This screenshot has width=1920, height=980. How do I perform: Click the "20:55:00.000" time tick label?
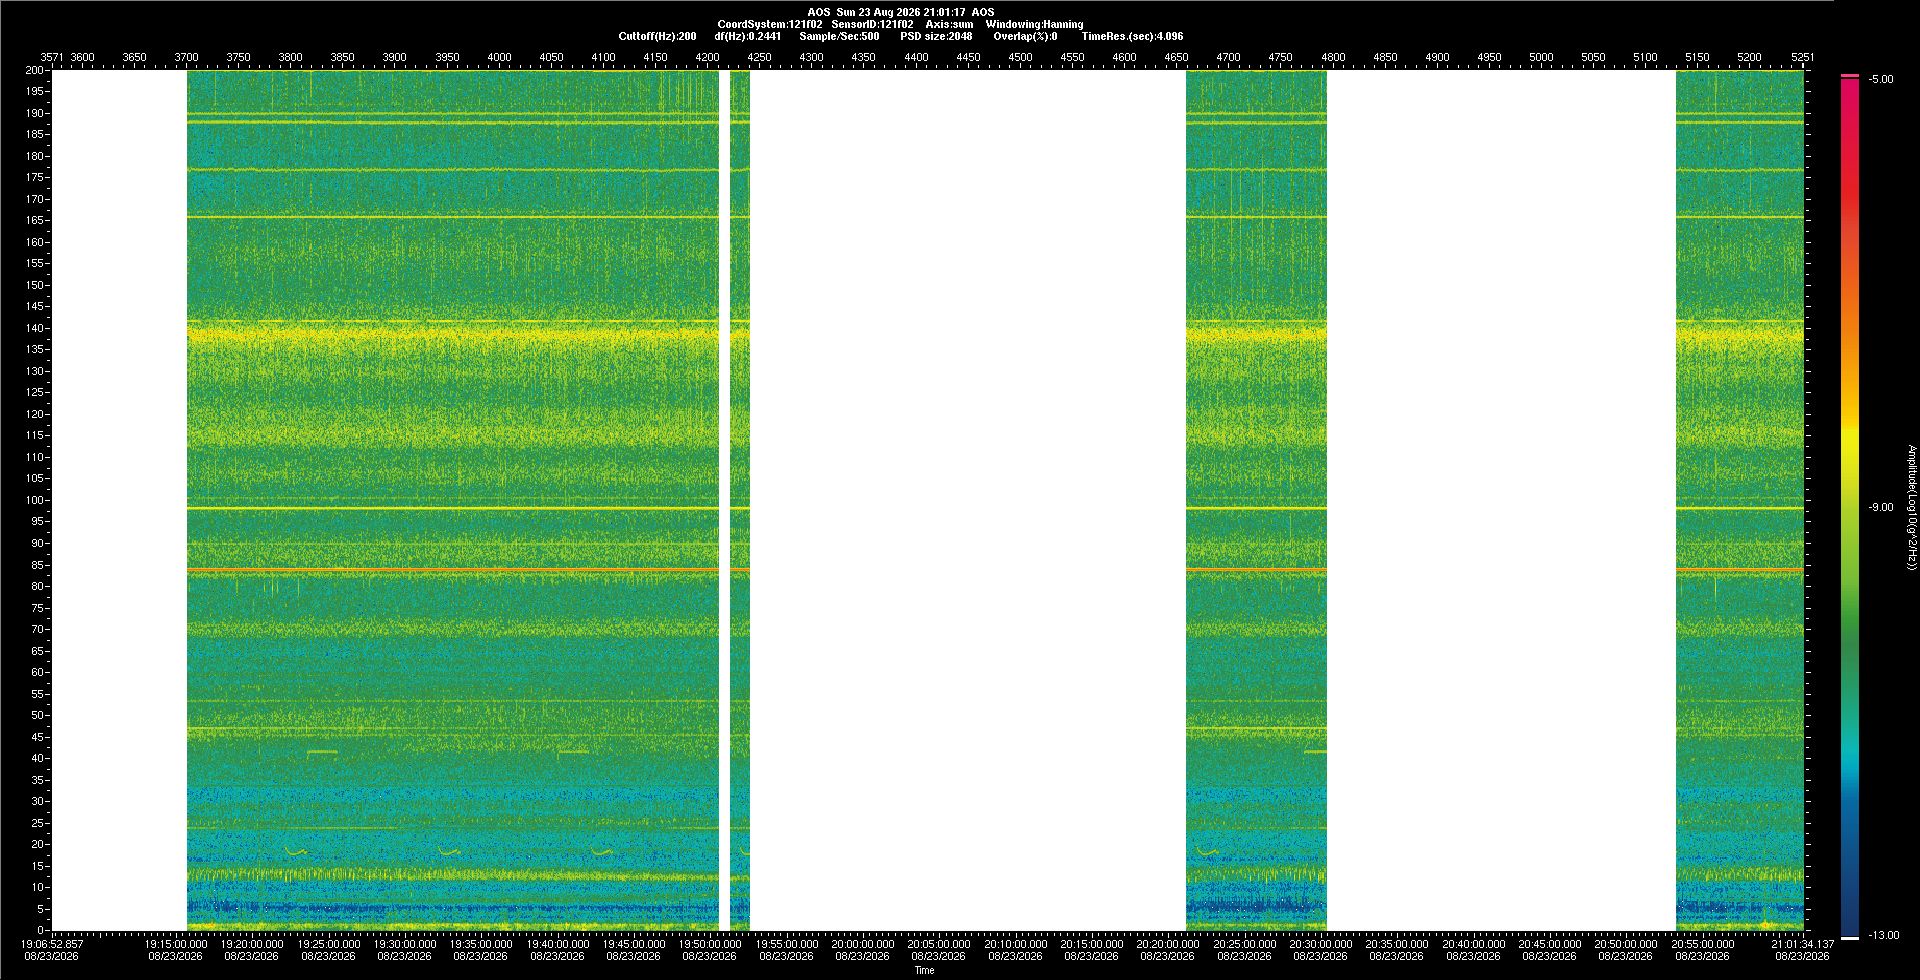point(1703,943)
